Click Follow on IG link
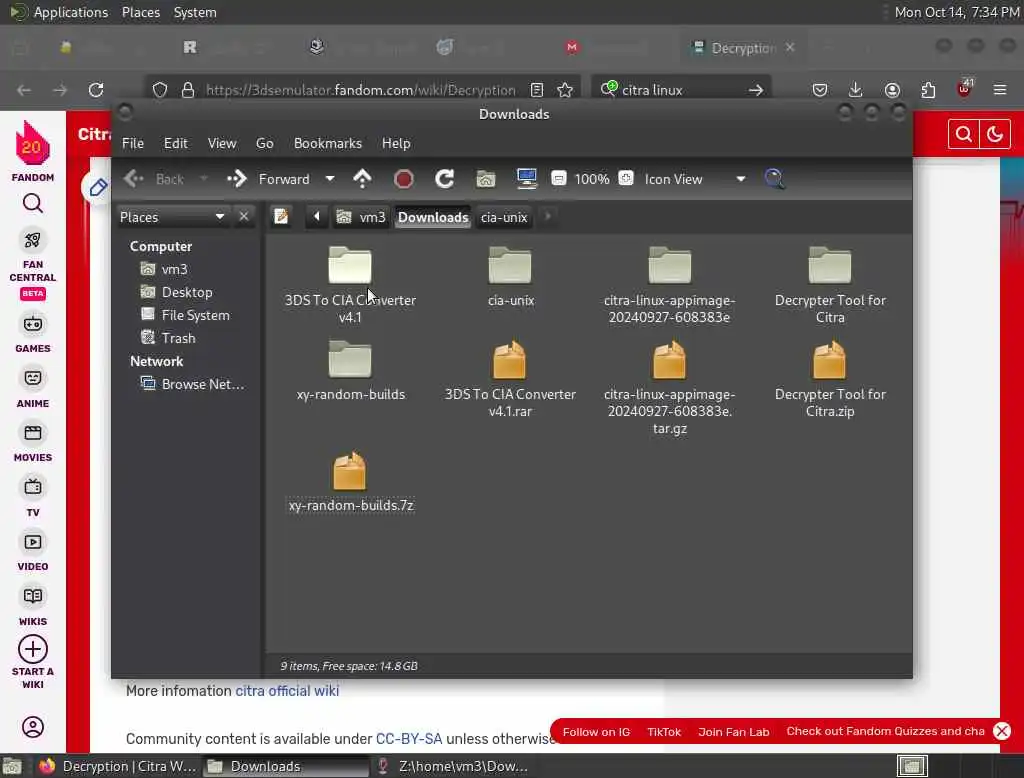 coord(596,732)
